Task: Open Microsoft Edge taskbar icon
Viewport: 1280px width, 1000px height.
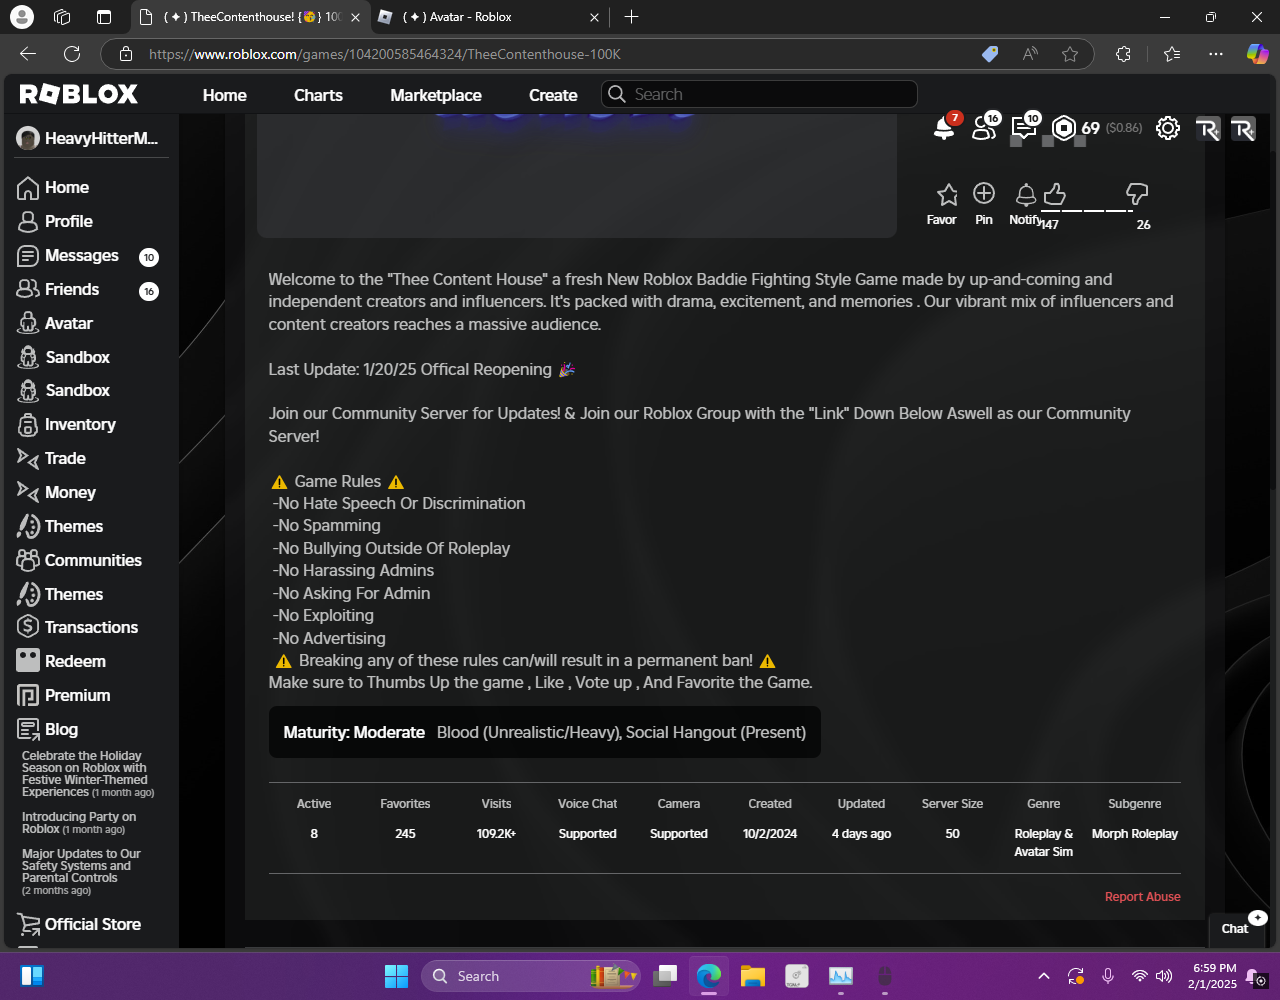Action: tap(709, 976)
